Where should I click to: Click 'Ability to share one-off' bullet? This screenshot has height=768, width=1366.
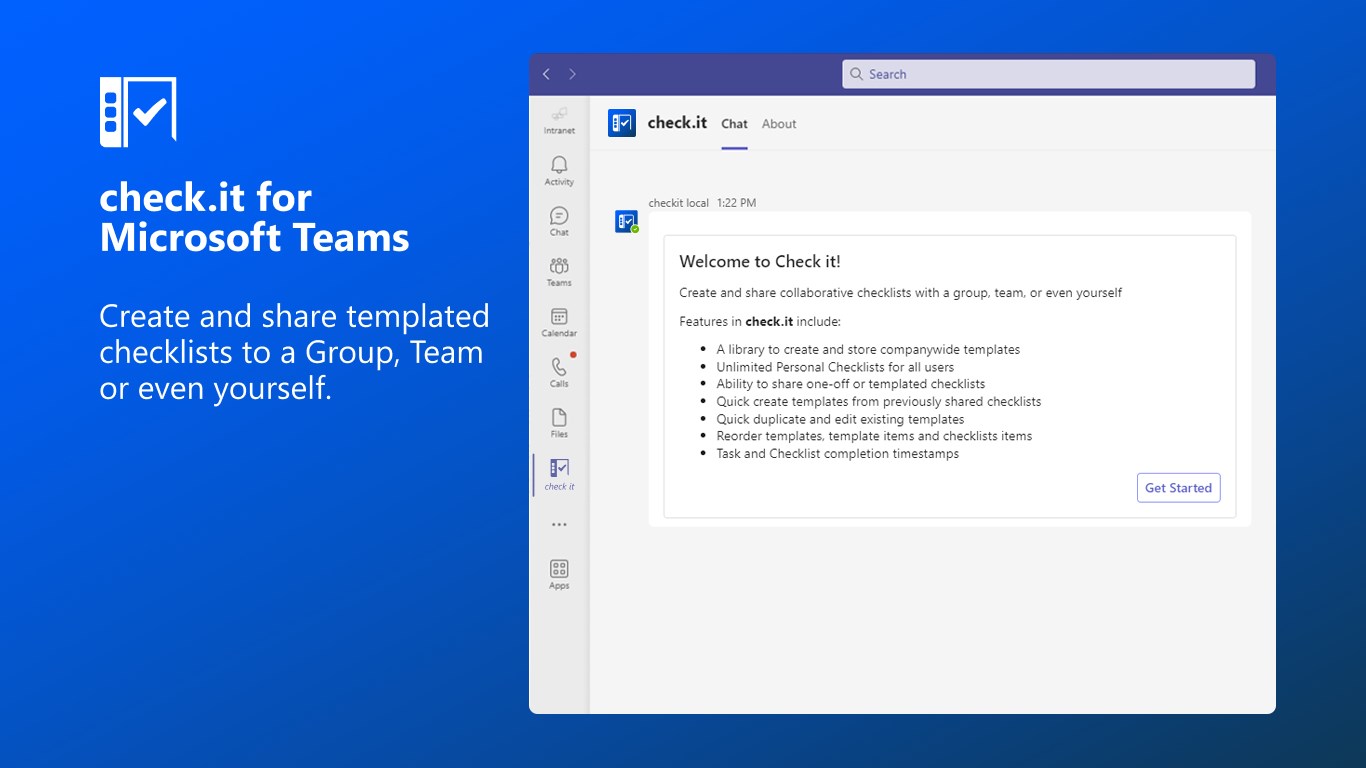point(850,384)
